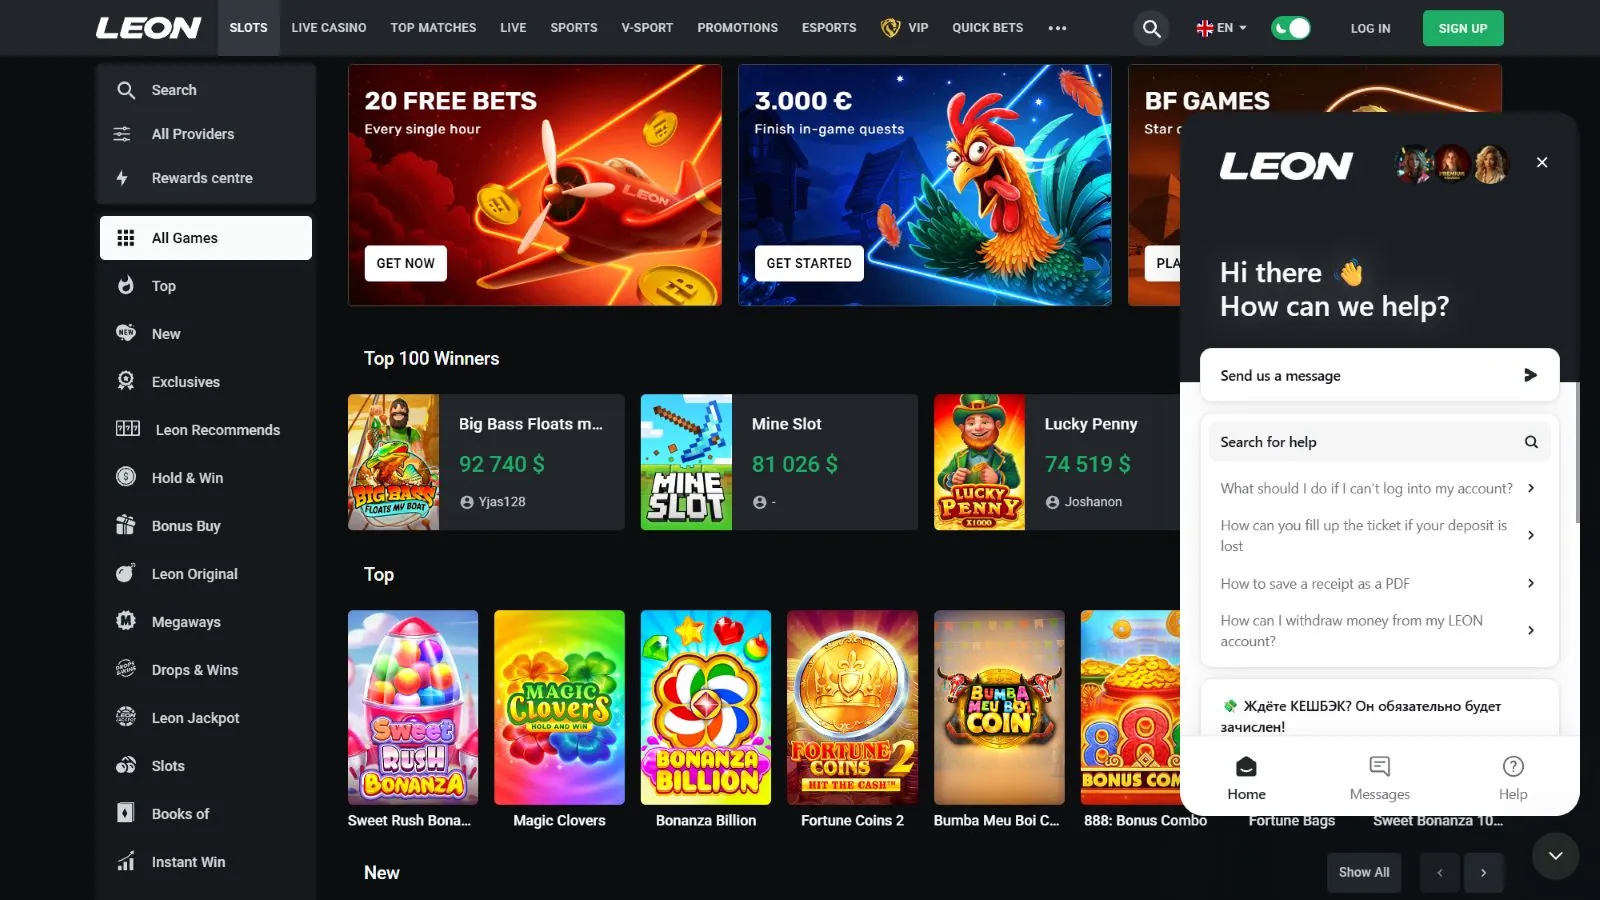Open the Help question mark icon
Screen dimensions: 1600x900
pos(1513,766)
